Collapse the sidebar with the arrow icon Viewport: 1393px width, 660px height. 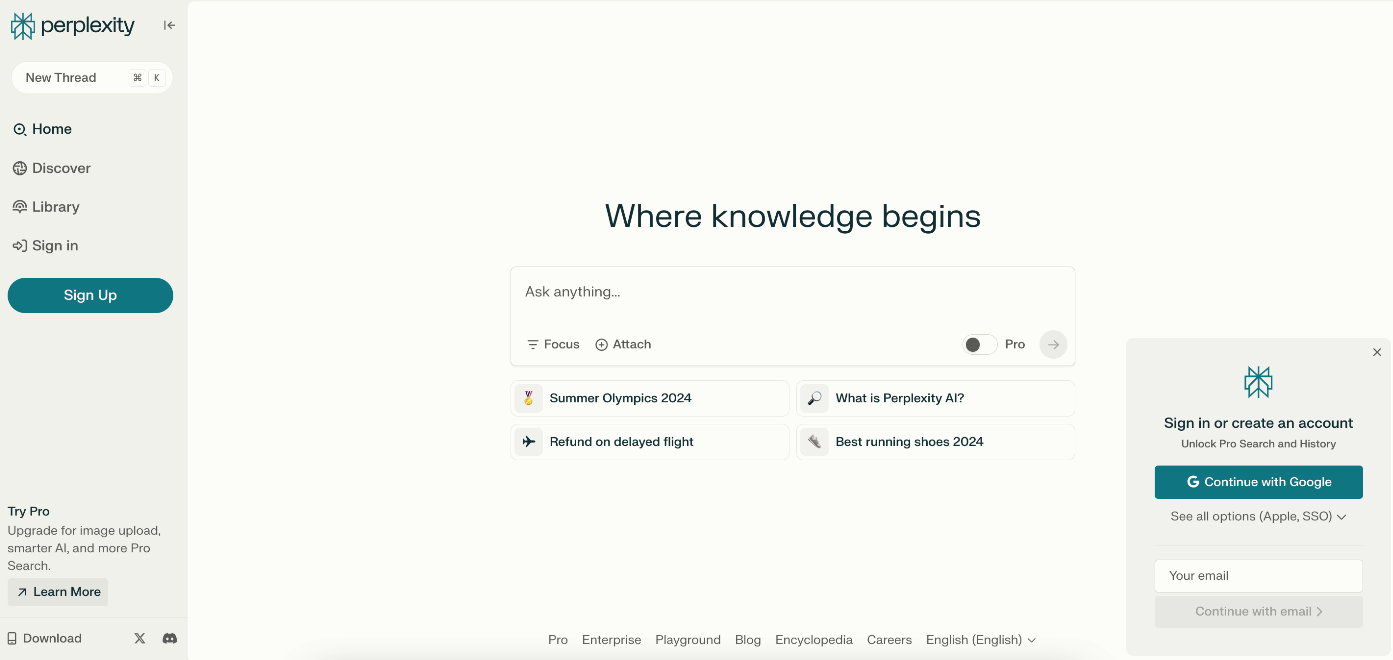[x=169, y=26]
